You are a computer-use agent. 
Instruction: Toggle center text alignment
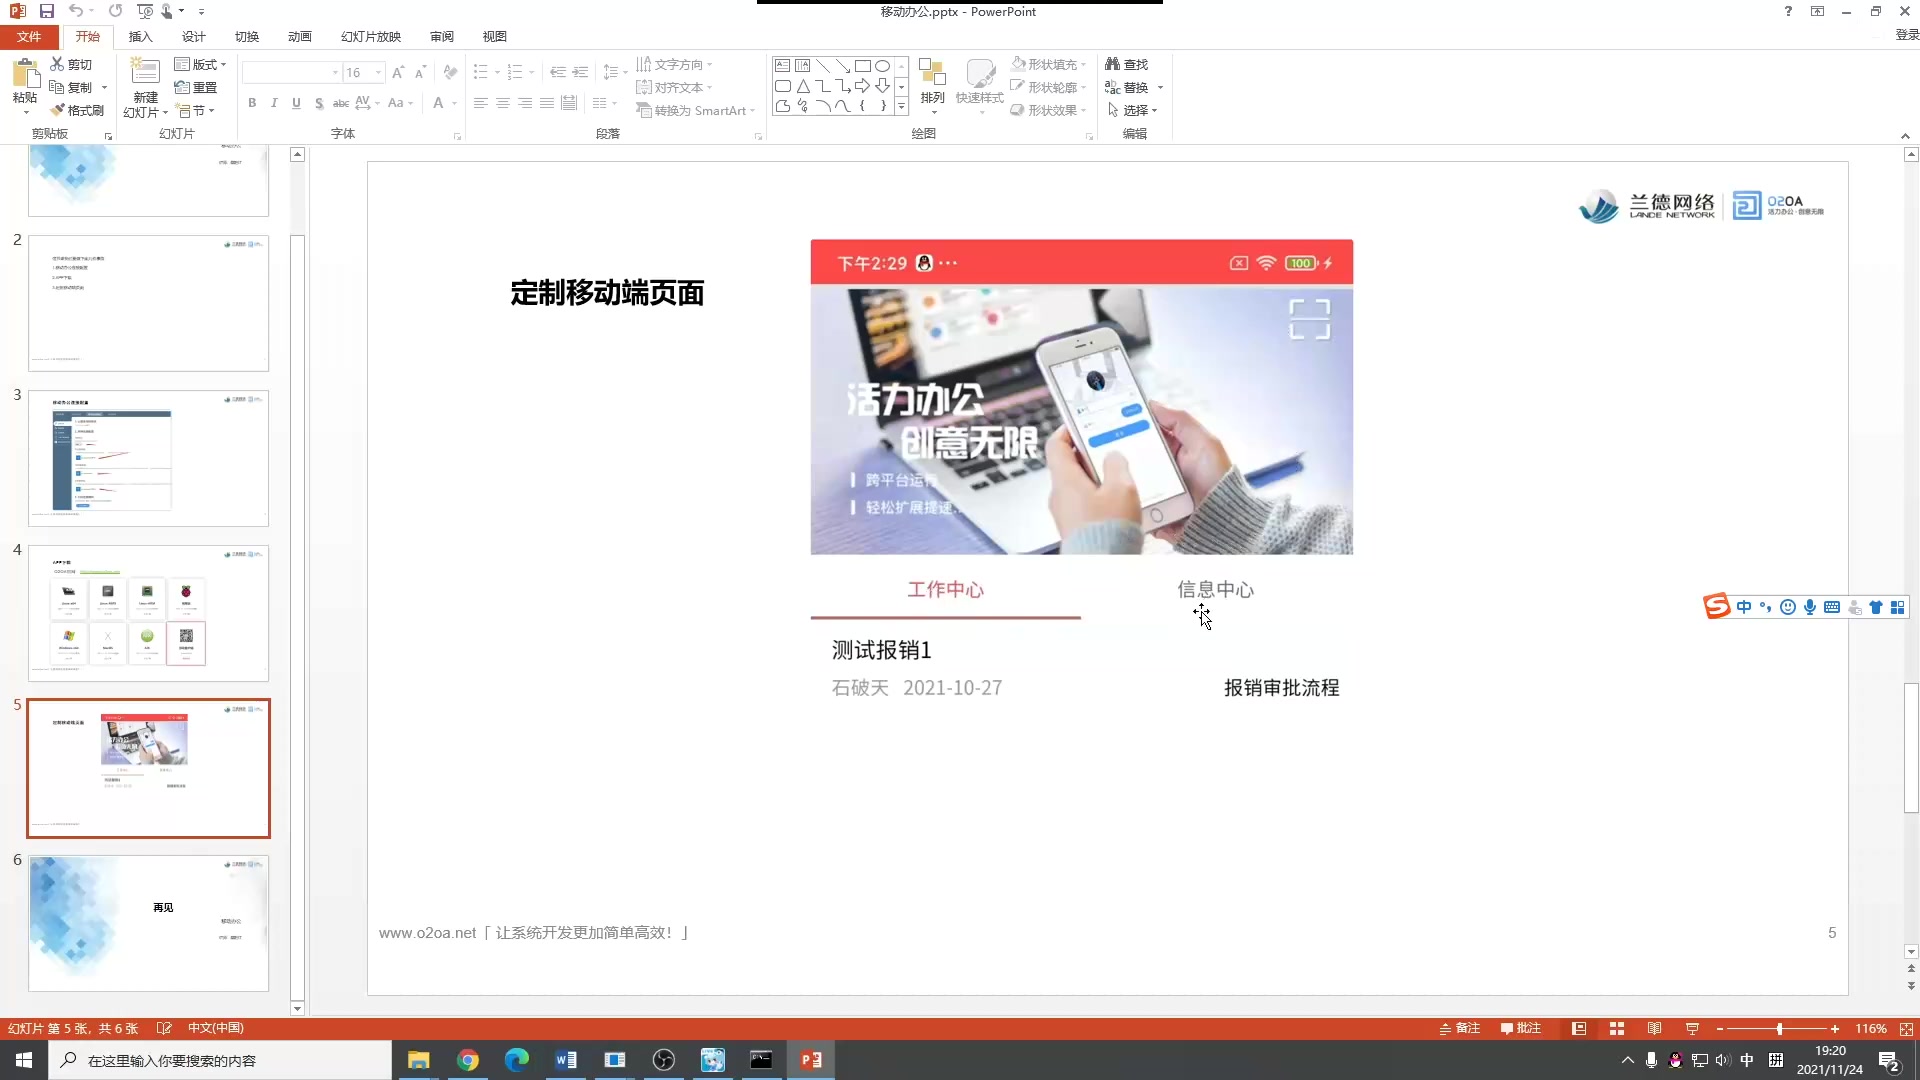pyautogui.click(x=503, y=103)
